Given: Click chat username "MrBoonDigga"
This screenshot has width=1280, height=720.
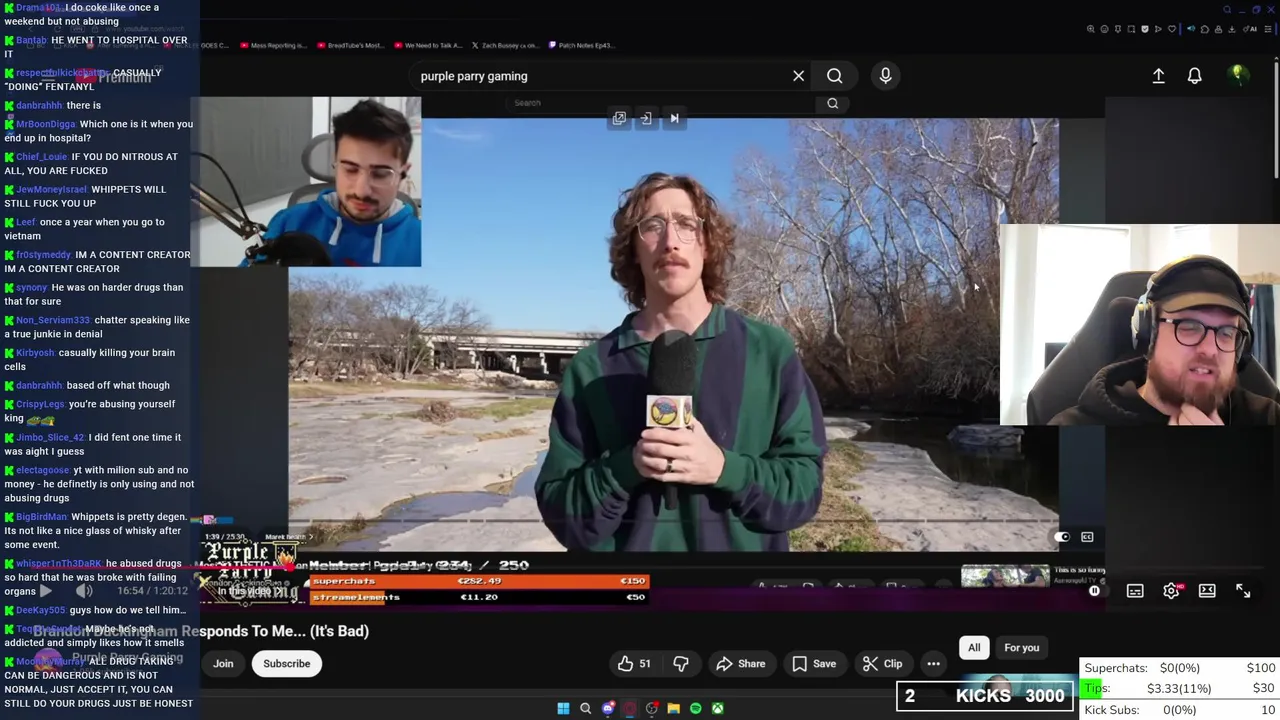Looking at the screenshot, I should (x=45, y=125).
